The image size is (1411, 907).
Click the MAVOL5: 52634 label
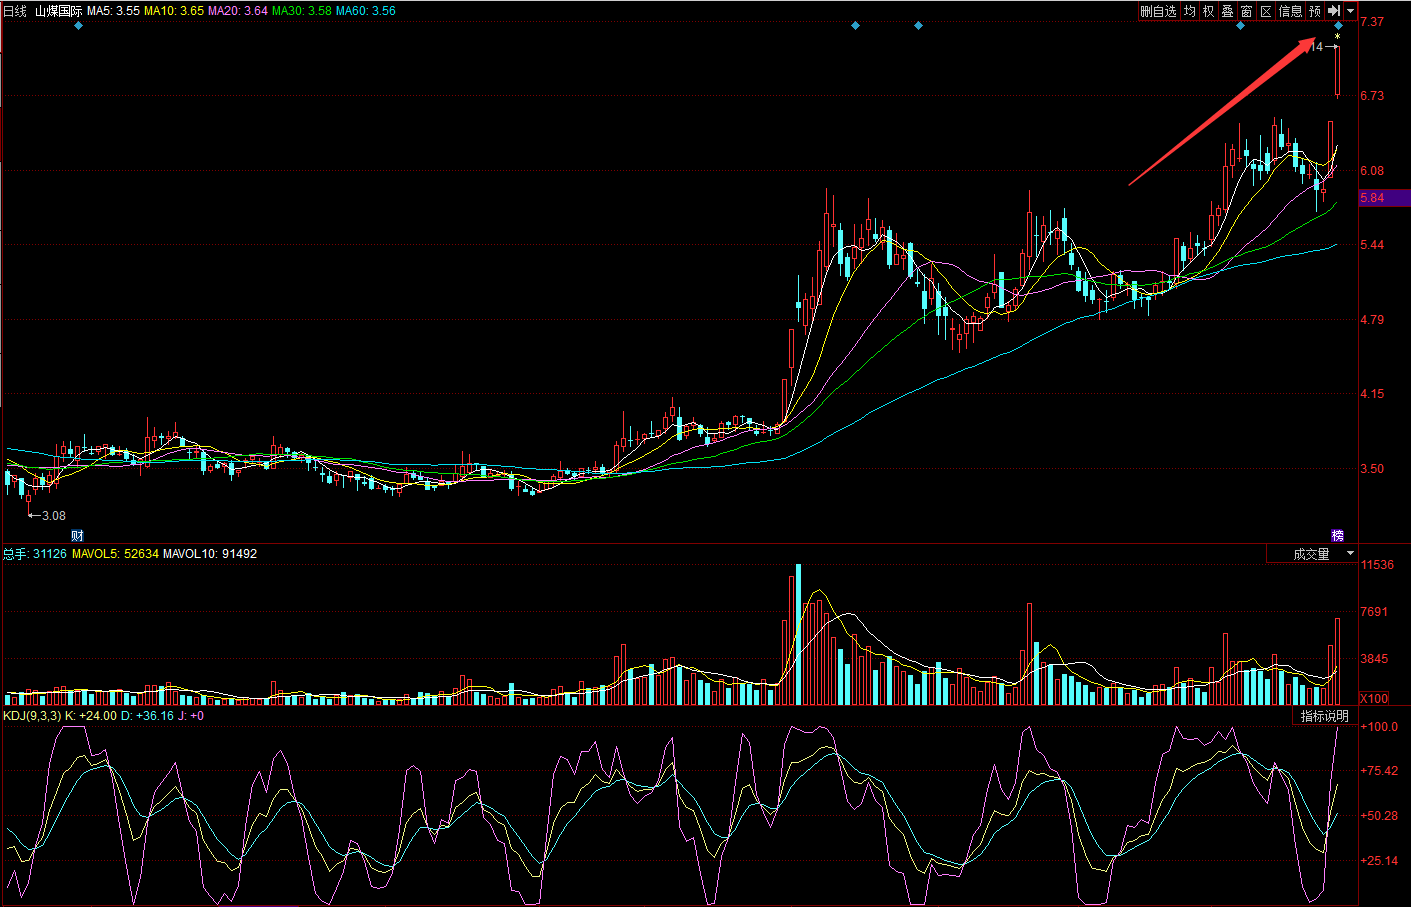coord(115,553)
